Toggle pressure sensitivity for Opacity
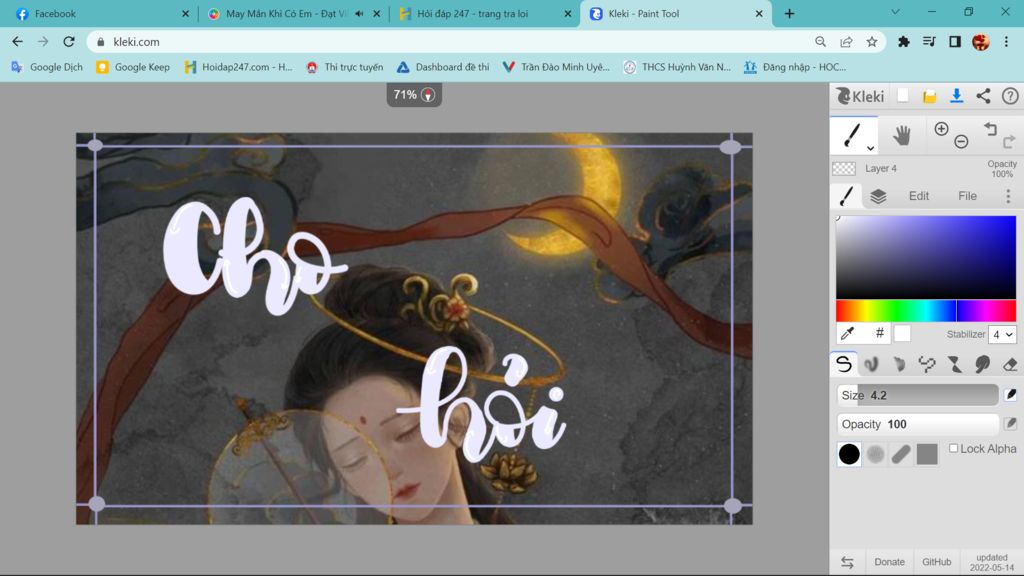This screenshot has height=576, width=1024. tap(1010, 423)
